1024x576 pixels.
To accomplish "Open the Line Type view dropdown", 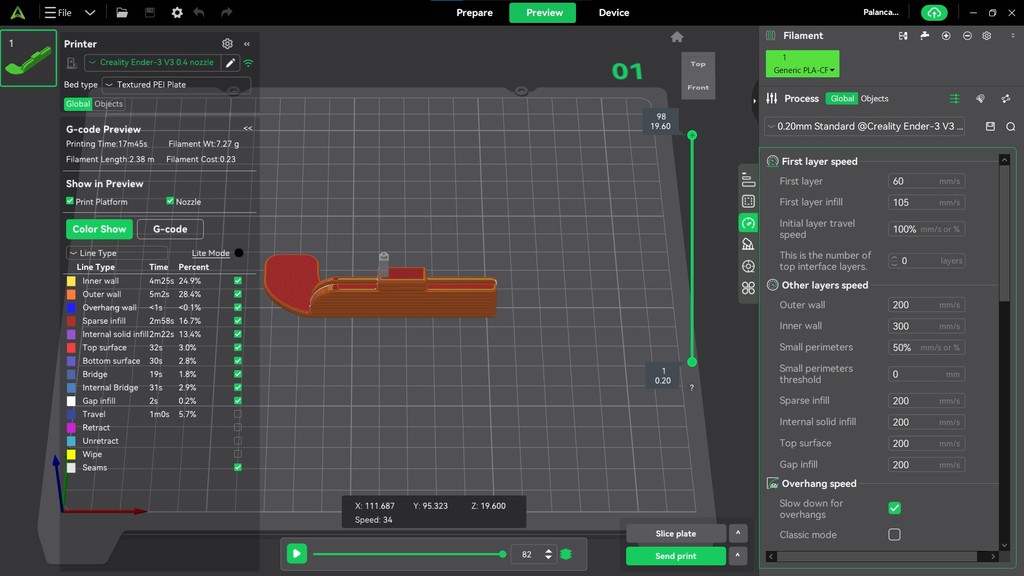I will (x=116, y=253).
